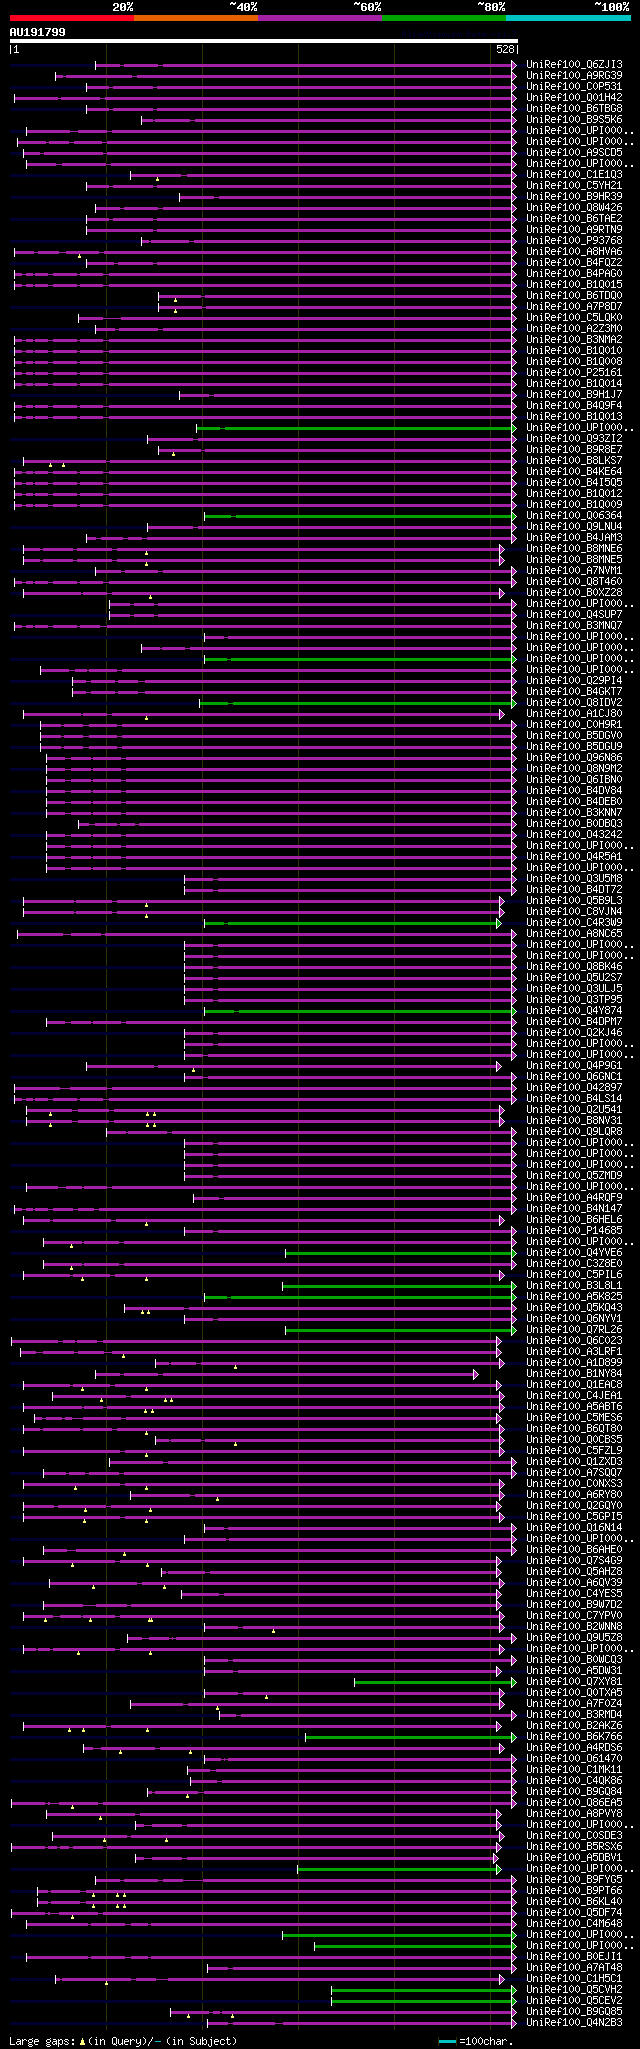Select hit UniRef100_Q4N2B3
Screen dimensions: 640x2049
[x=574, y=2022]
